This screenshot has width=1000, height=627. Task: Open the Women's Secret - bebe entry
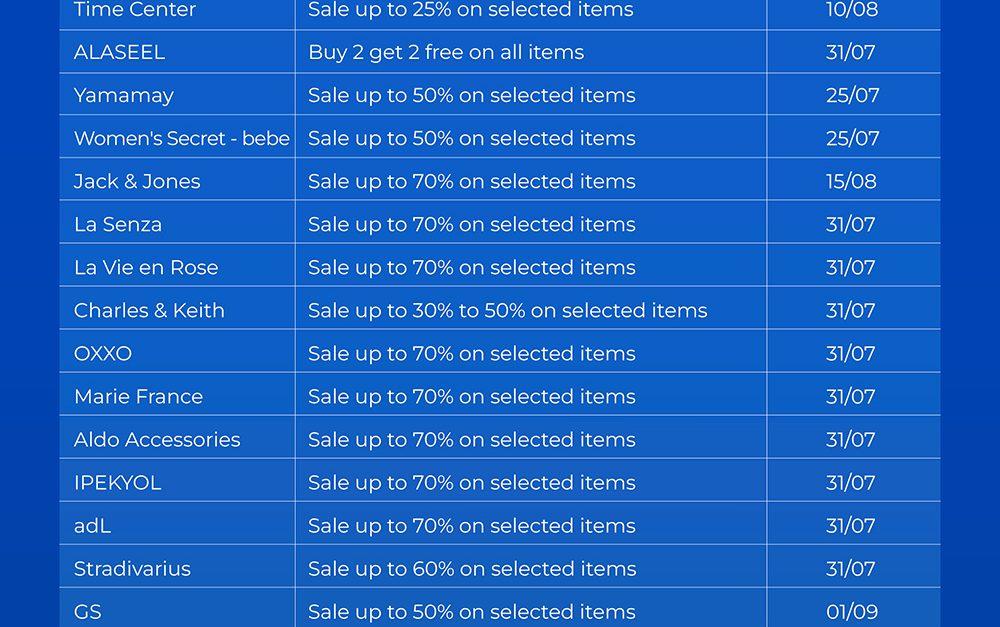pos(181,138)
